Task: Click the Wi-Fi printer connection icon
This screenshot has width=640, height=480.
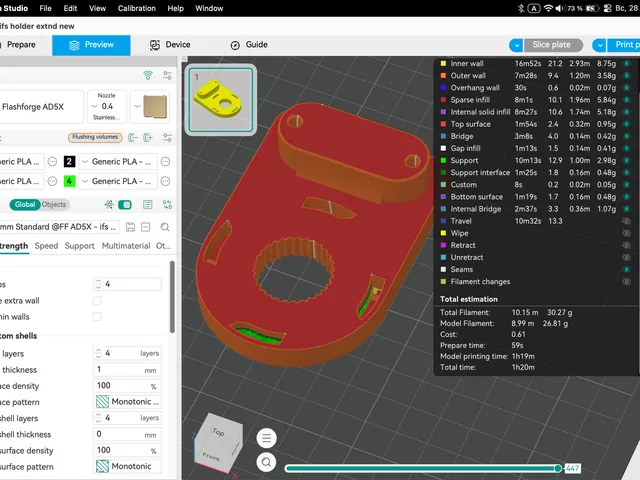Action: (x=148, y=75)
